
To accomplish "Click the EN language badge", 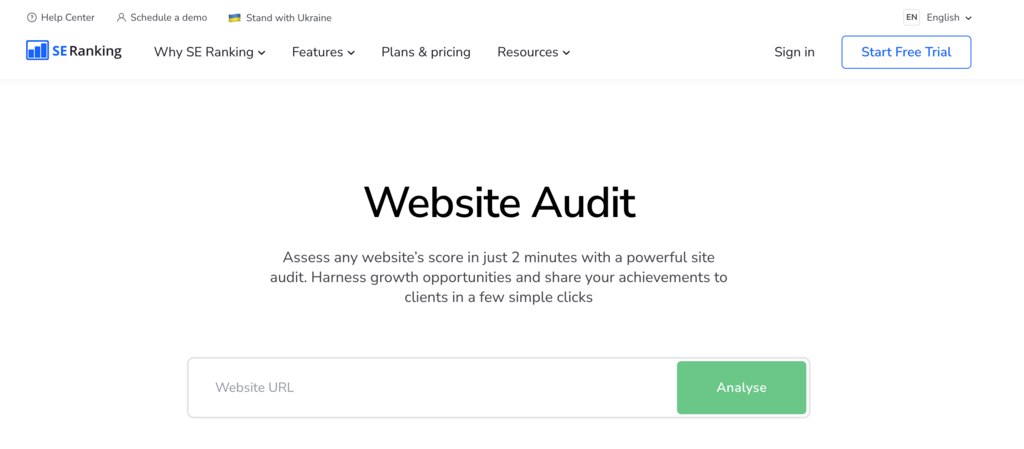I will [911, 17].
